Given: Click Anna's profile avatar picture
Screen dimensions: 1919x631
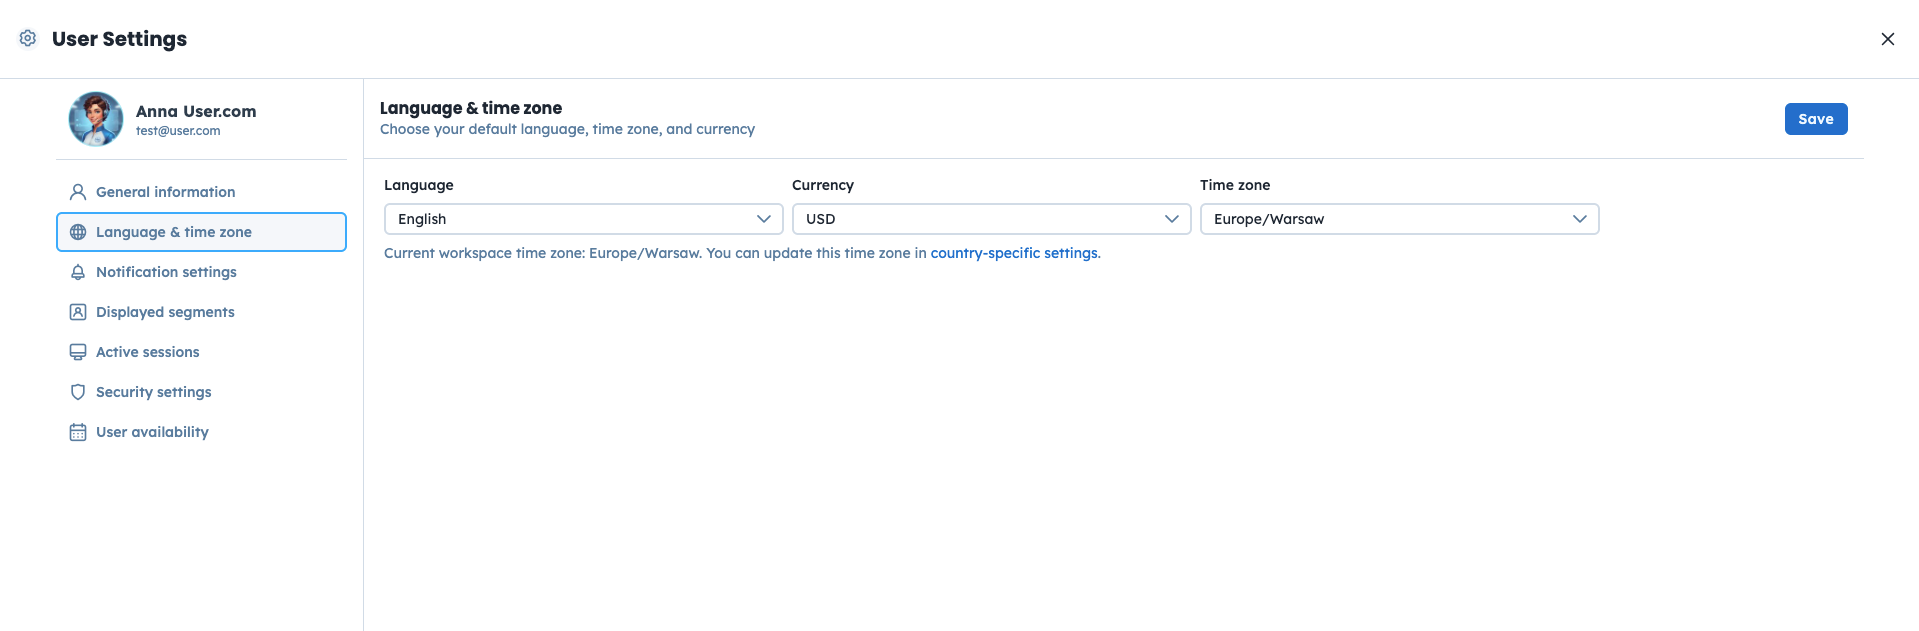Looking at the screenshot, I should point(96,119).
